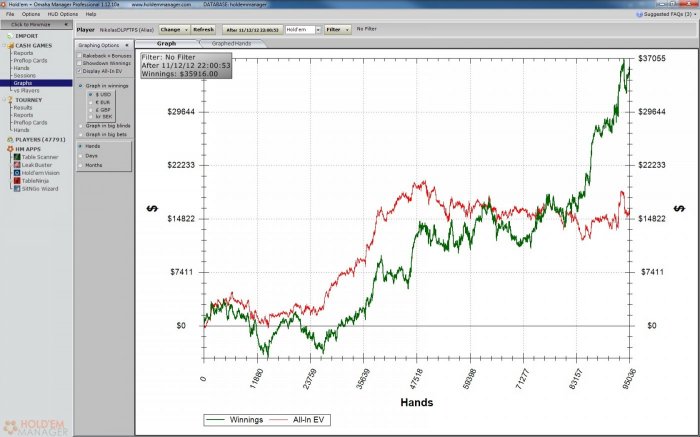Select the Graphs tree item
700x437 pixels.
point(36,83)
